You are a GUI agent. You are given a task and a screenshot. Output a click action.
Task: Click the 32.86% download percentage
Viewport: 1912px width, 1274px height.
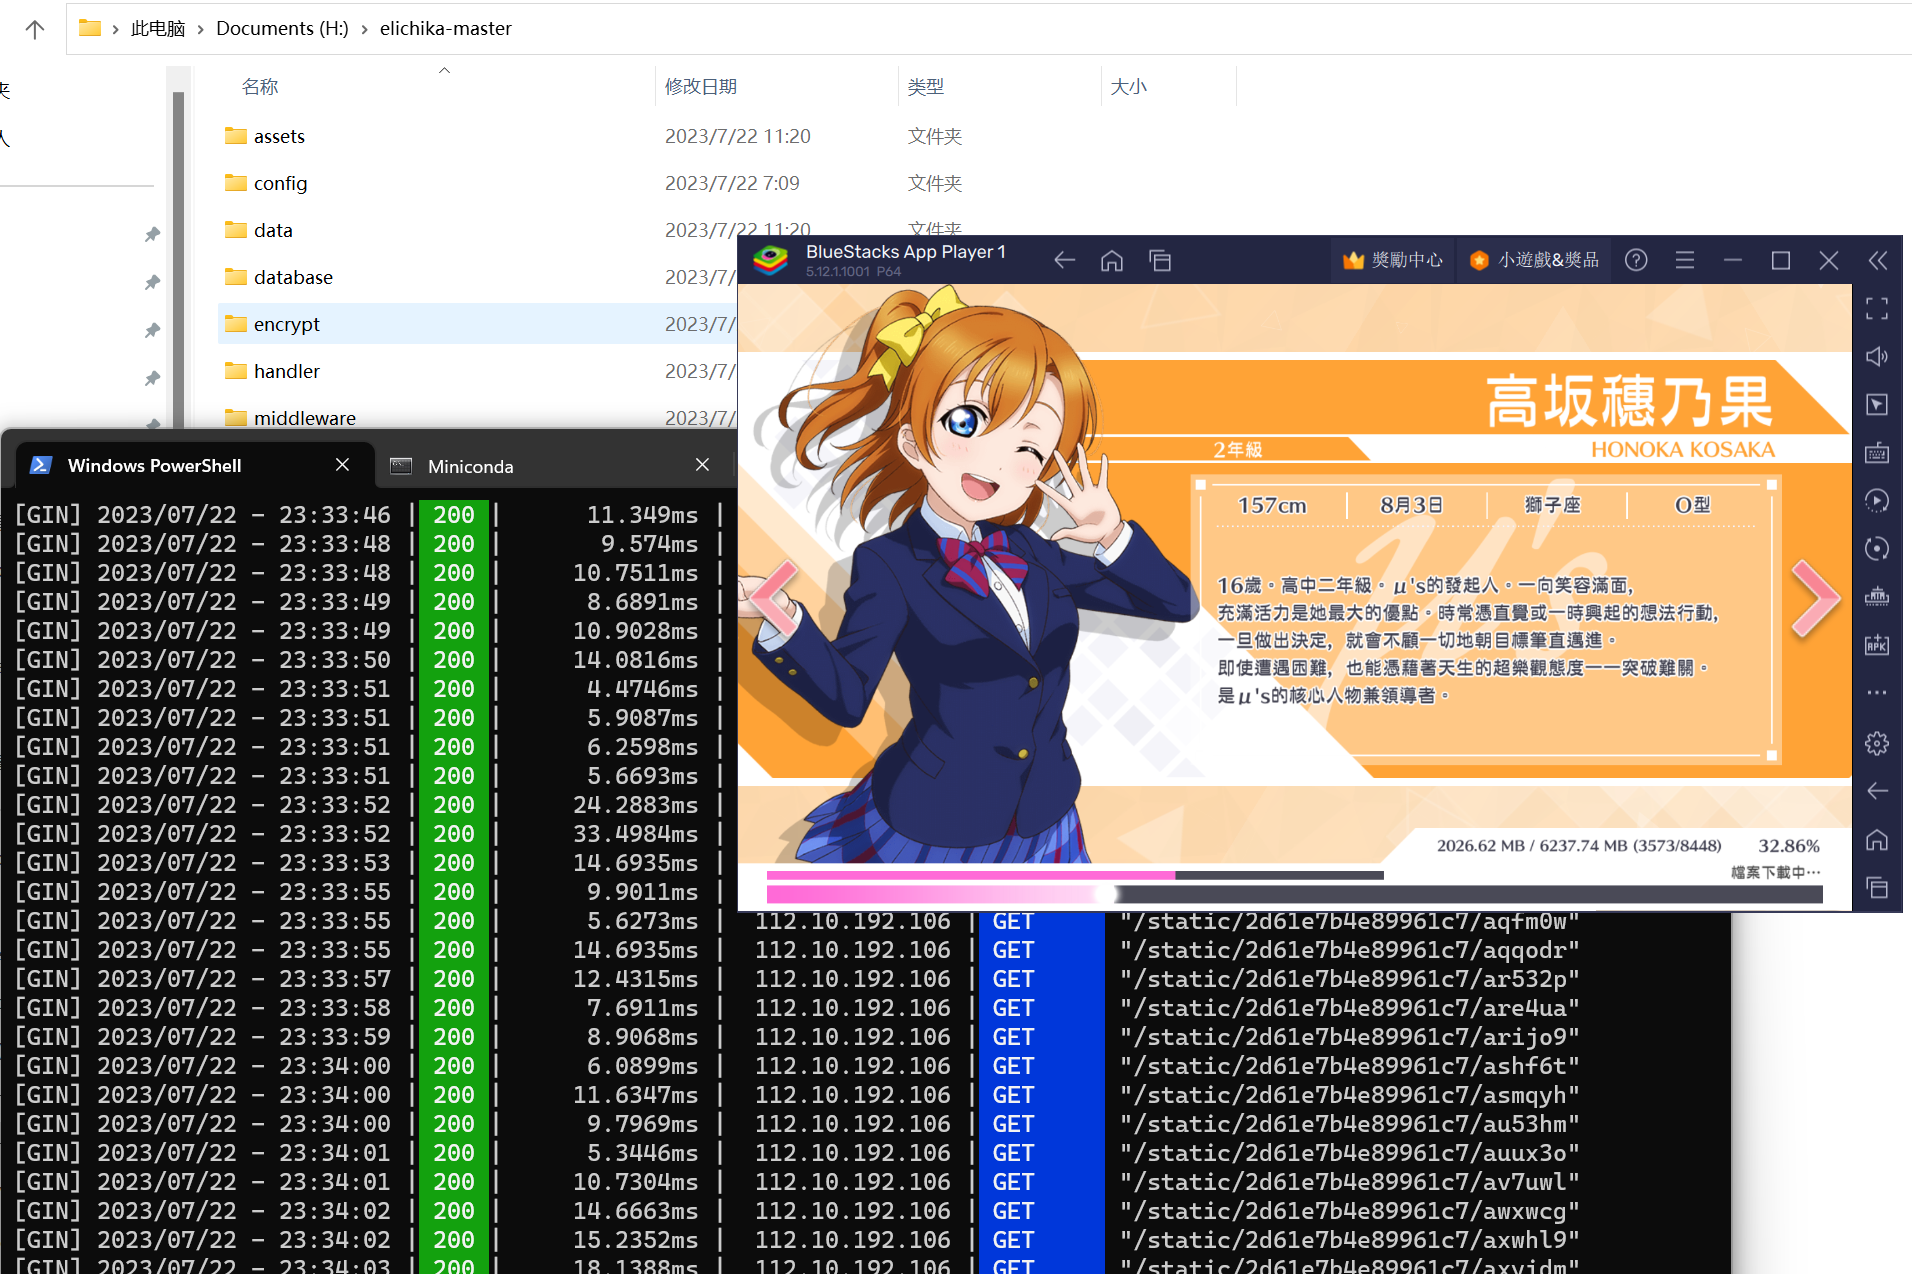coord(1789,846)
